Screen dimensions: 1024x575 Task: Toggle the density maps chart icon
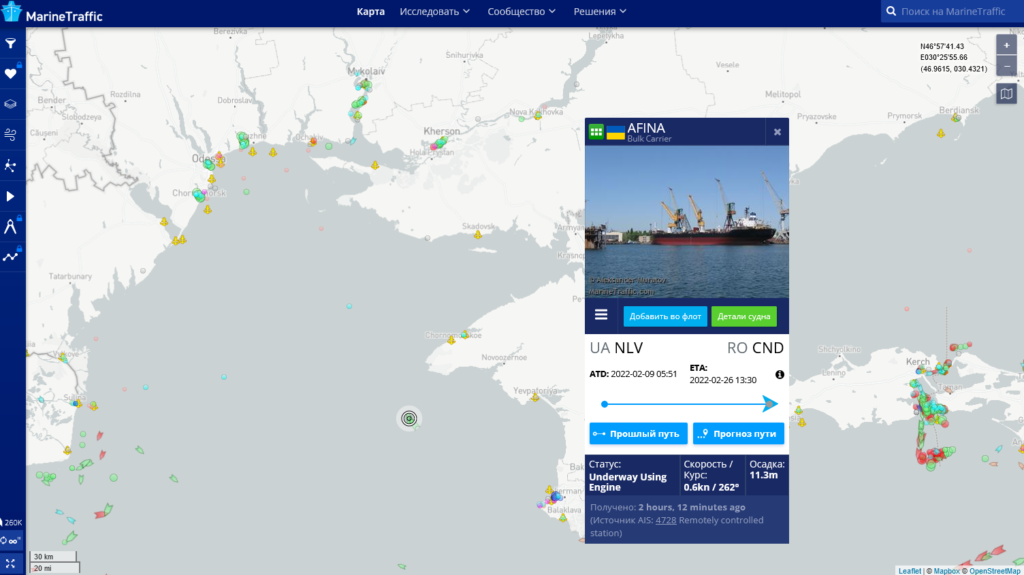point(11,256)
